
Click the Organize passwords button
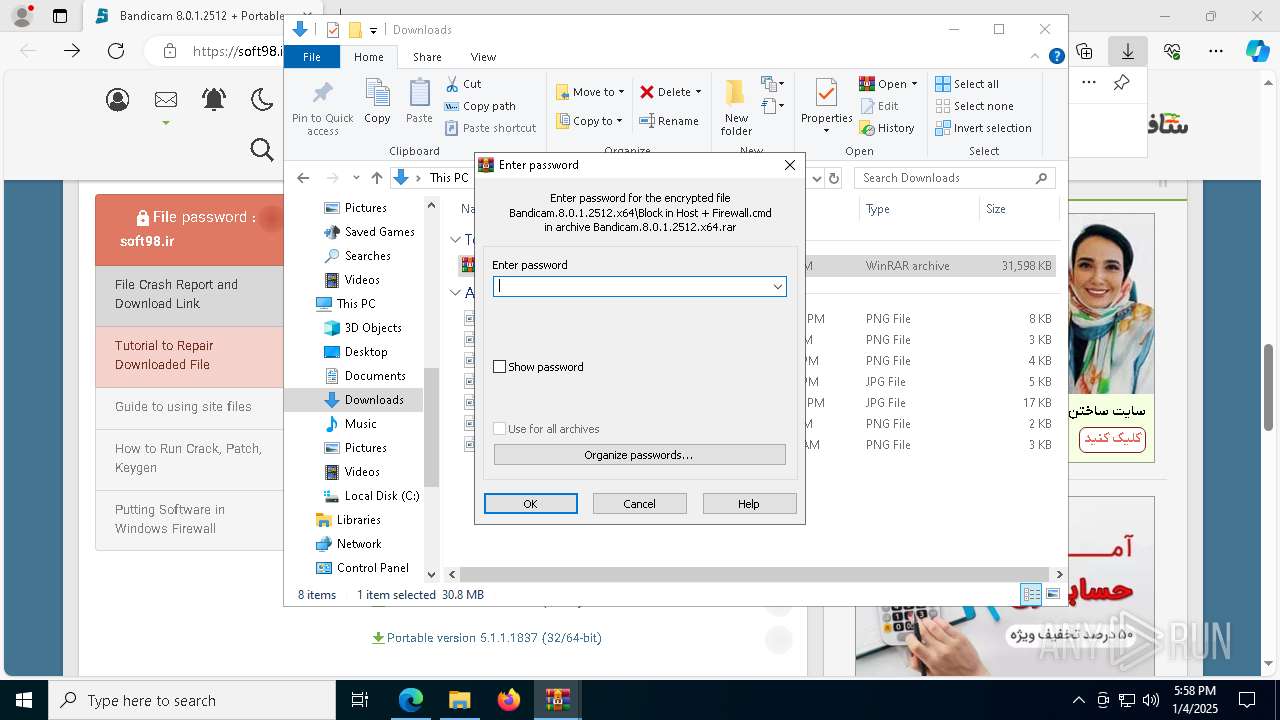point(639,455)
